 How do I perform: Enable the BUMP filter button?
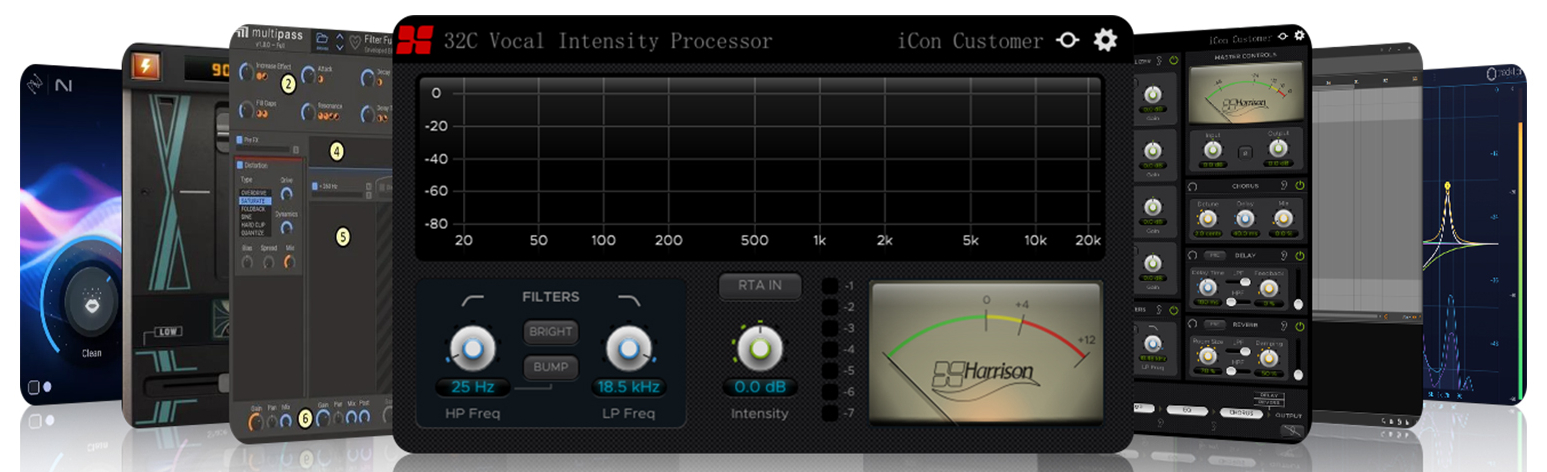tap(551, 367)
